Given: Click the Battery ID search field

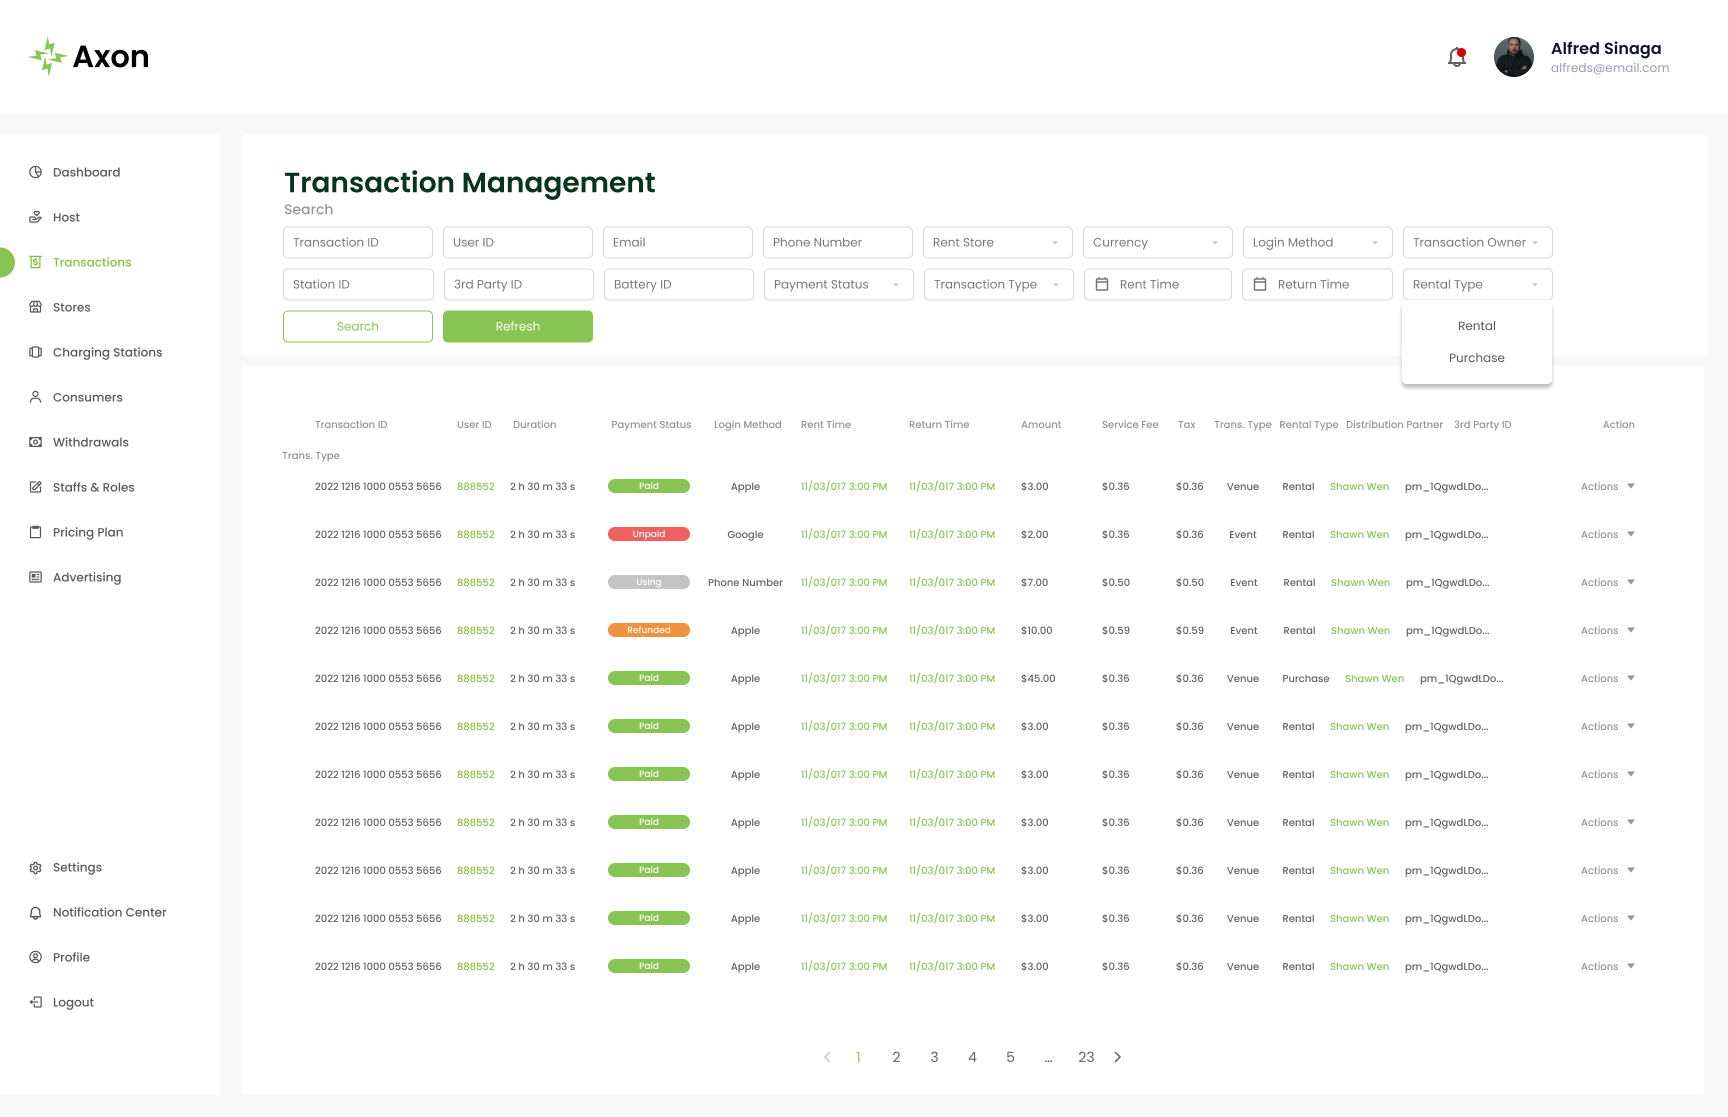Looking at the screenshot, I should pyautogui.click(x=679, y=284).
